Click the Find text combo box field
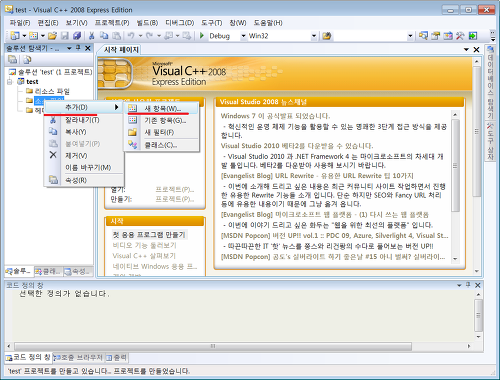This screenshot has width=500, height=380. point(370,36)
